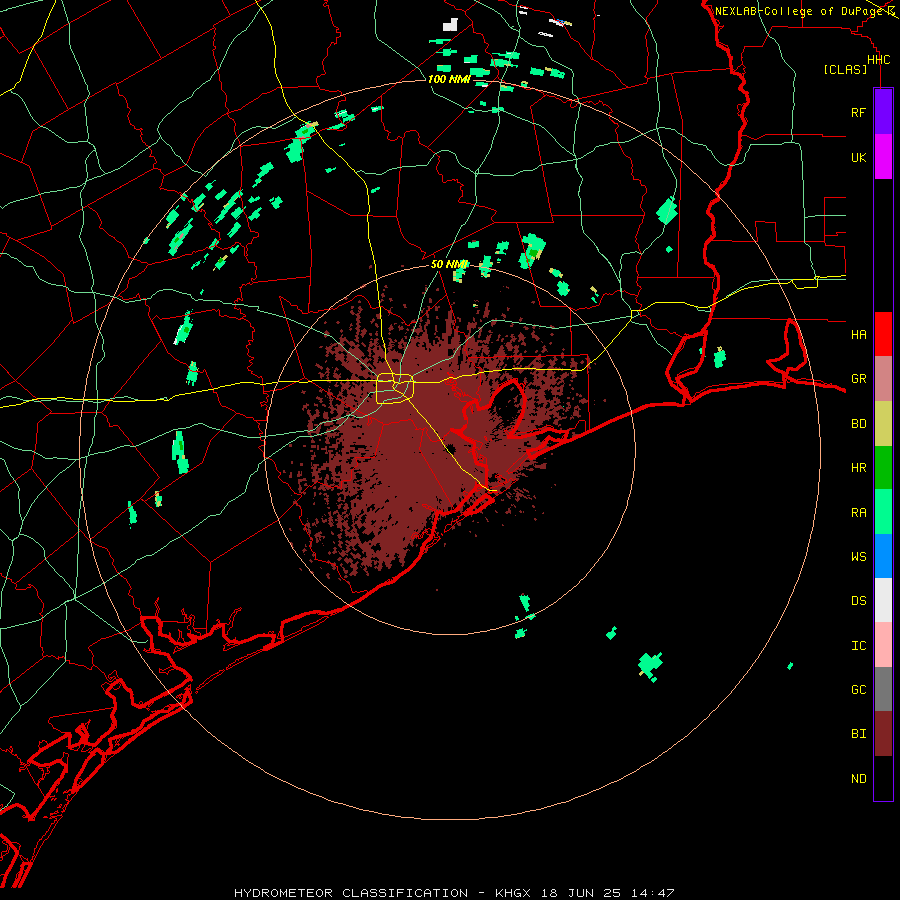Click the KHGX radar station identifier
This screenshot has height=900, width=900.
point(513,893)
